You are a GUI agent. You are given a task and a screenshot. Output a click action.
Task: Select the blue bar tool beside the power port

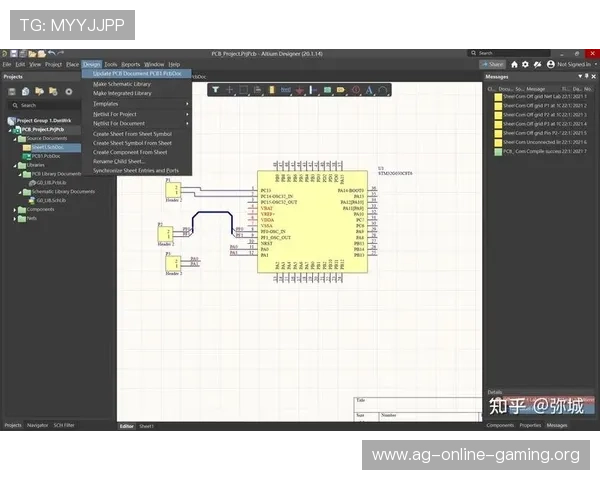[313, 90]
